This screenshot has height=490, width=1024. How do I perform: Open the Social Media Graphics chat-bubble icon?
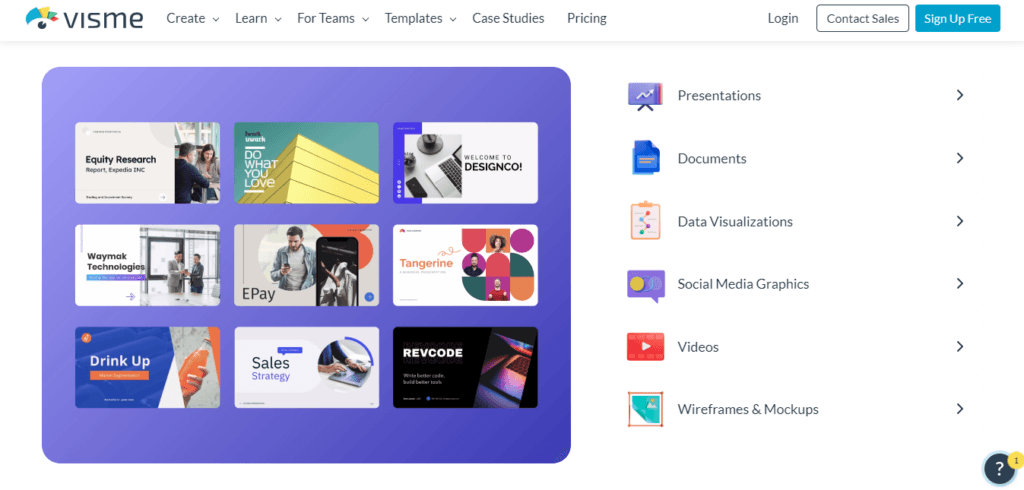pyautogui.click(x=646, y=285)
